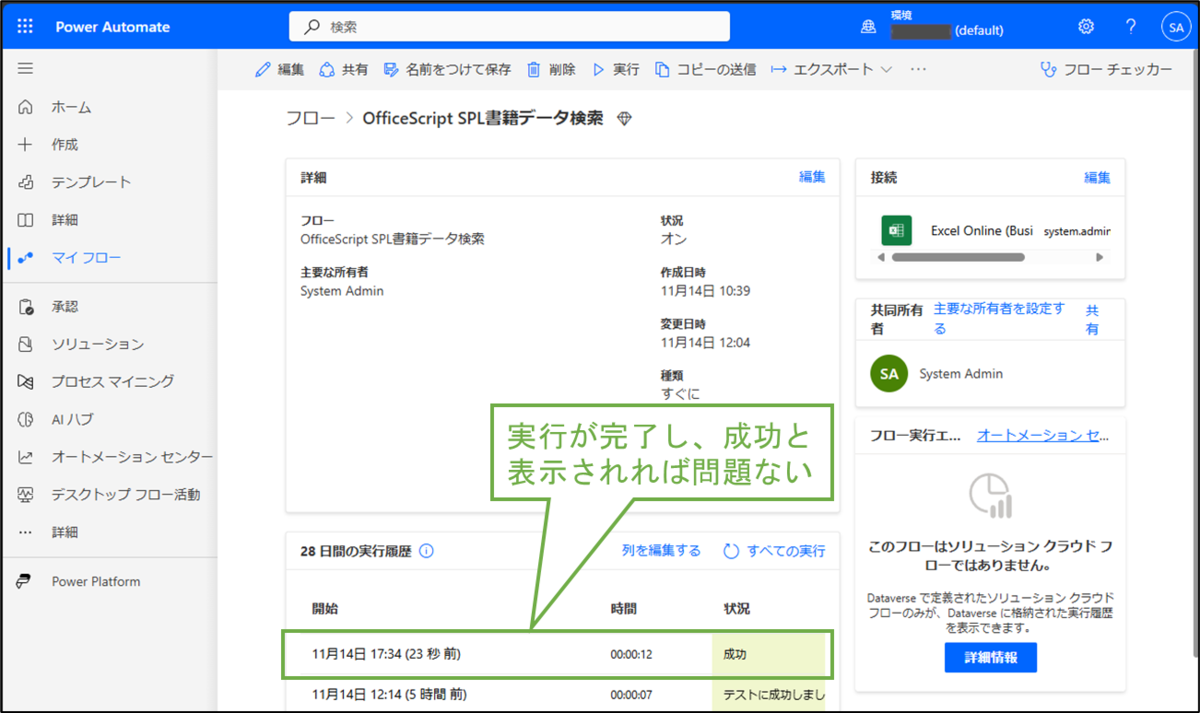Click the 28 日間の実行履歴 info icon
This screenshot has width=1200, height=713.
click(427, 551)
